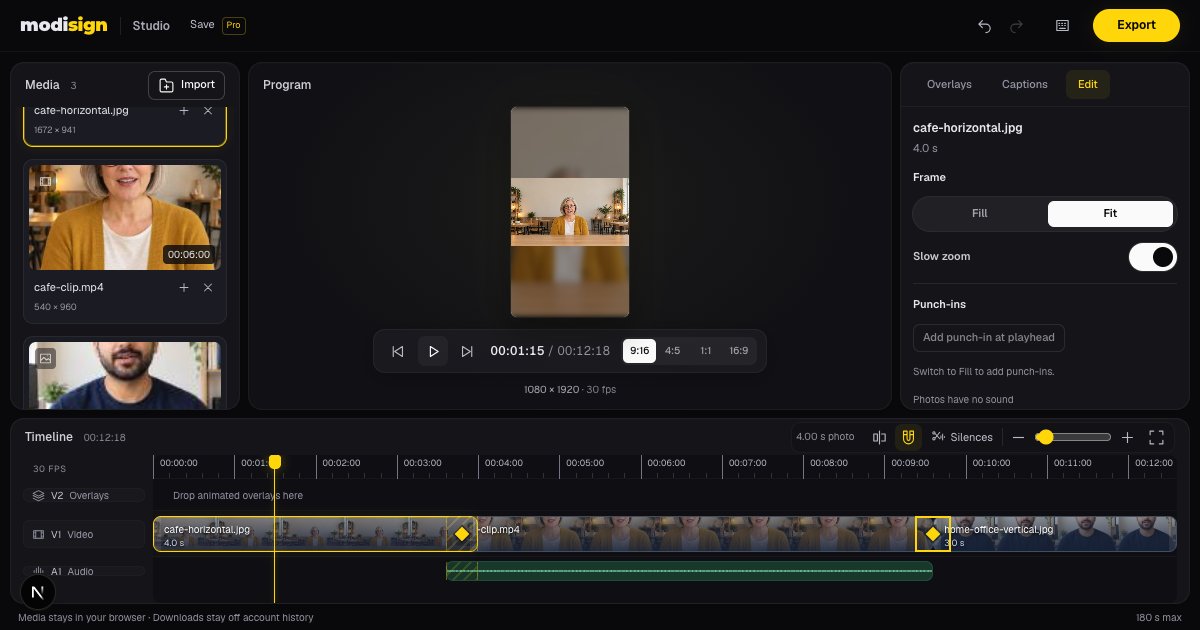
Task: Click the film icon on cafe-clip thumbnail
Action: pyautogui.click(x=45, y=181)
